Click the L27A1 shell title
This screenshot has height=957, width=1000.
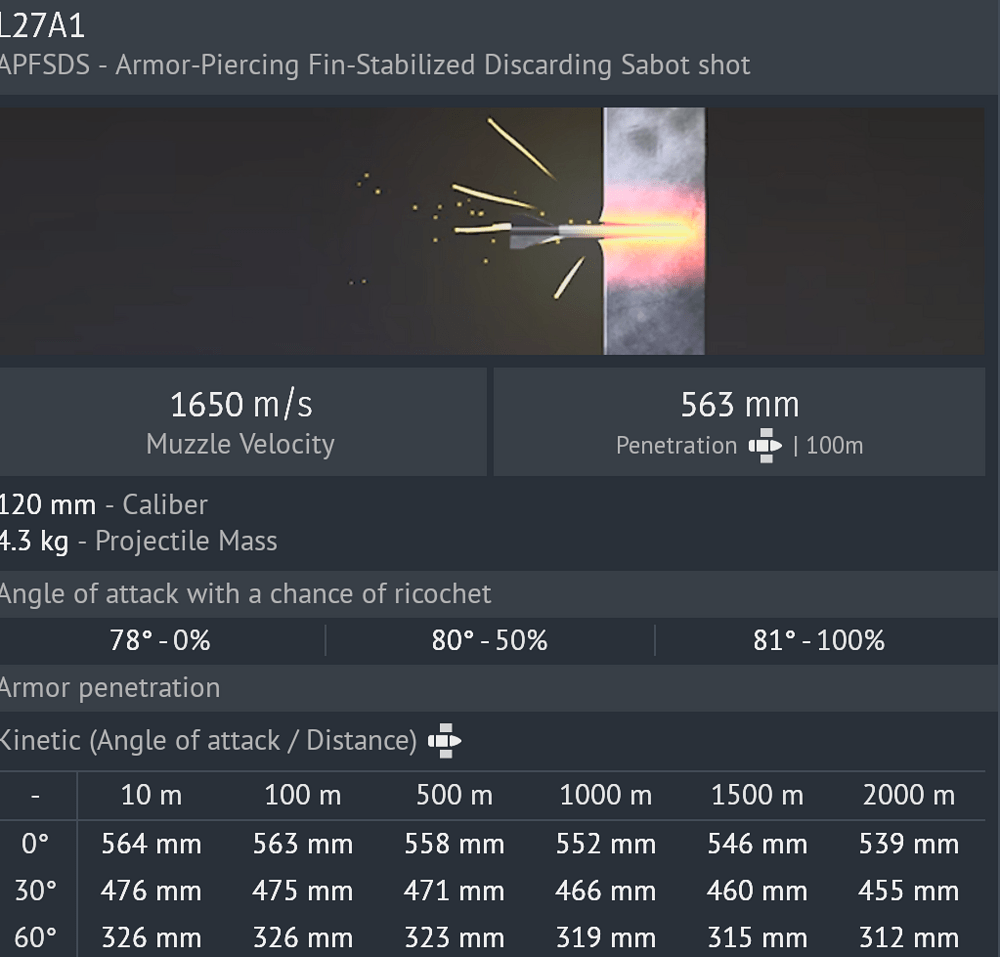click(42, 26)
